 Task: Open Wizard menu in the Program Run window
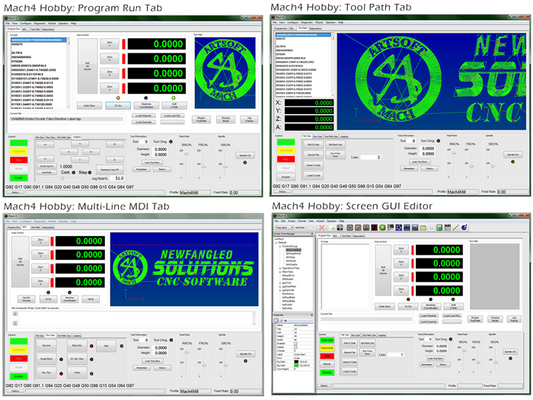(52, 23)
